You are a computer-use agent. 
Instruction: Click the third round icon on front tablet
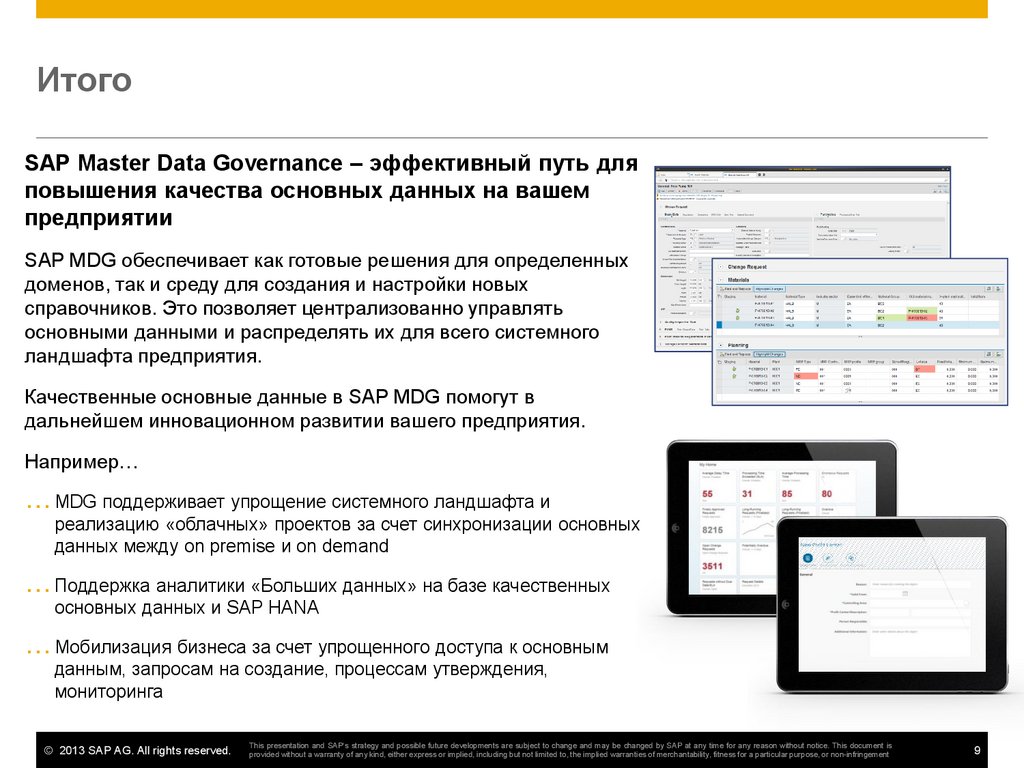tap(850, 558)
